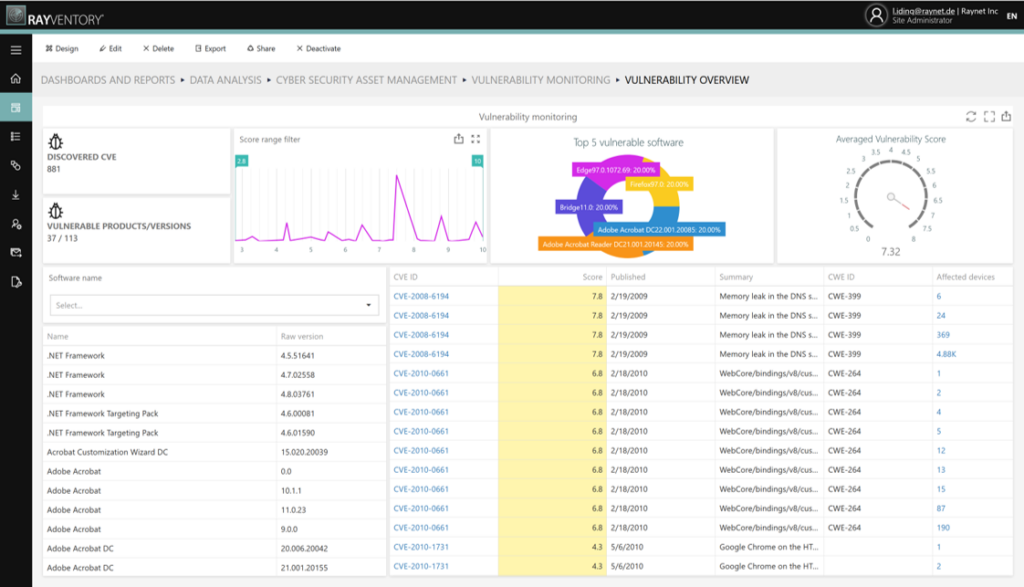Sort by the Score column header

pos(592,278)
